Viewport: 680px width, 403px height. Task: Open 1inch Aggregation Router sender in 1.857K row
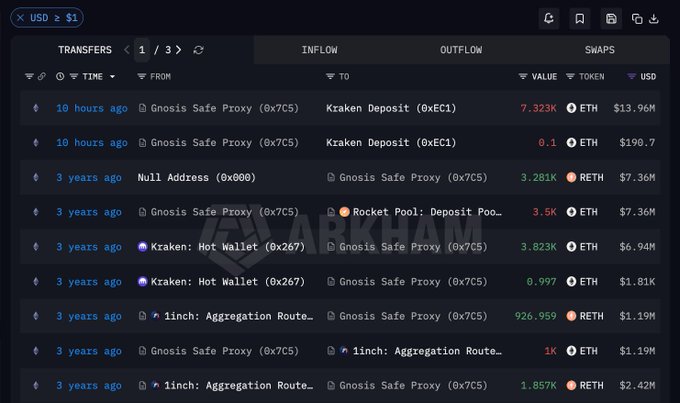pos(239,386)
